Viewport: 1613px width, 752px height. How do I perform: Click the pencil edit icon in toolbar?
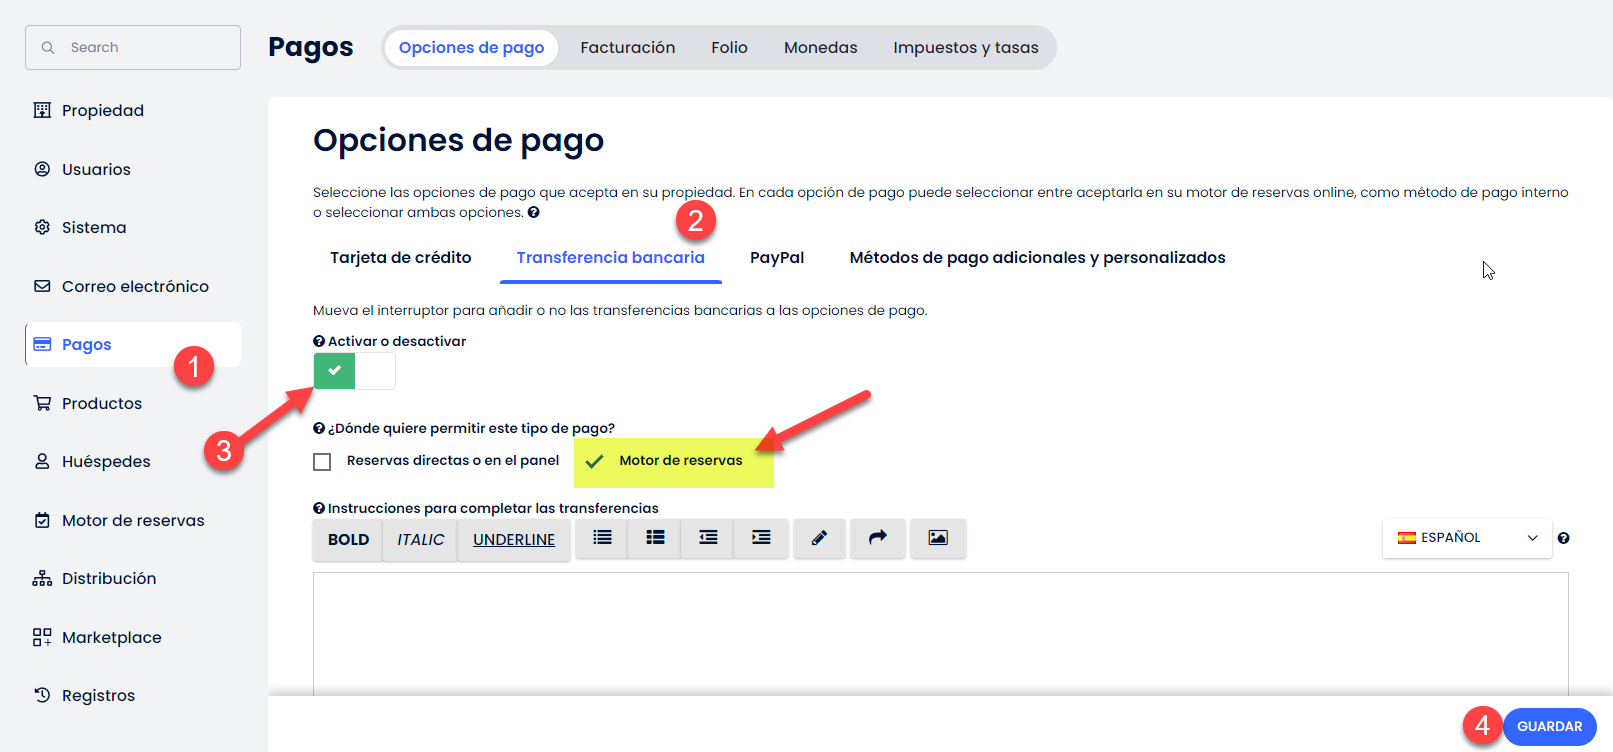point(819,538)
